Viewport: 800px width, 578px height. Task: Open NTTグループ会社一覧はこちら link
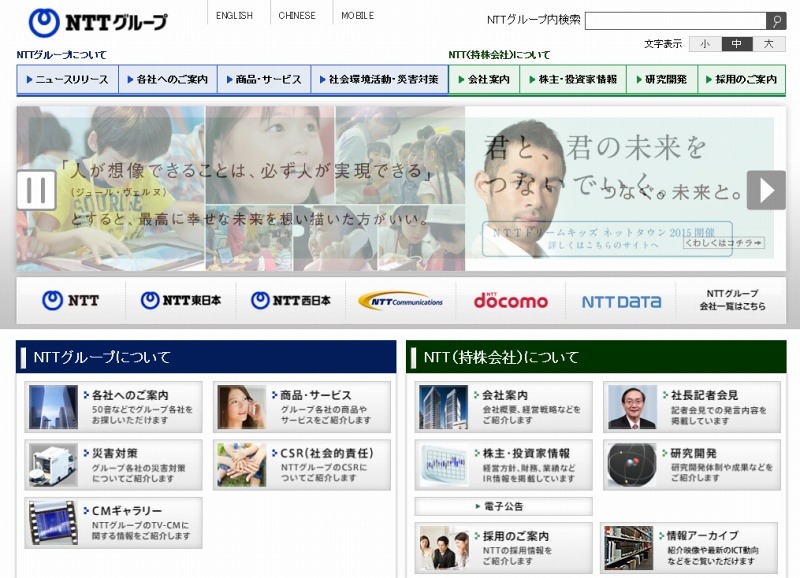click(x=732, y=300)
